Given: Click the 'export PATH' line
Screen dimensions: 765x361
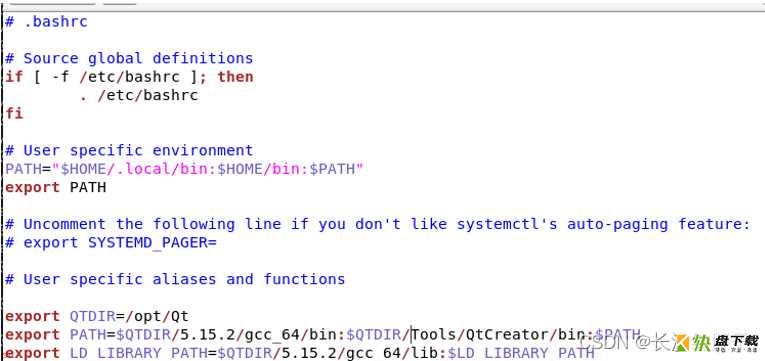Looking at the screenshot, I should pyautogui.click(x=56, y=187).
